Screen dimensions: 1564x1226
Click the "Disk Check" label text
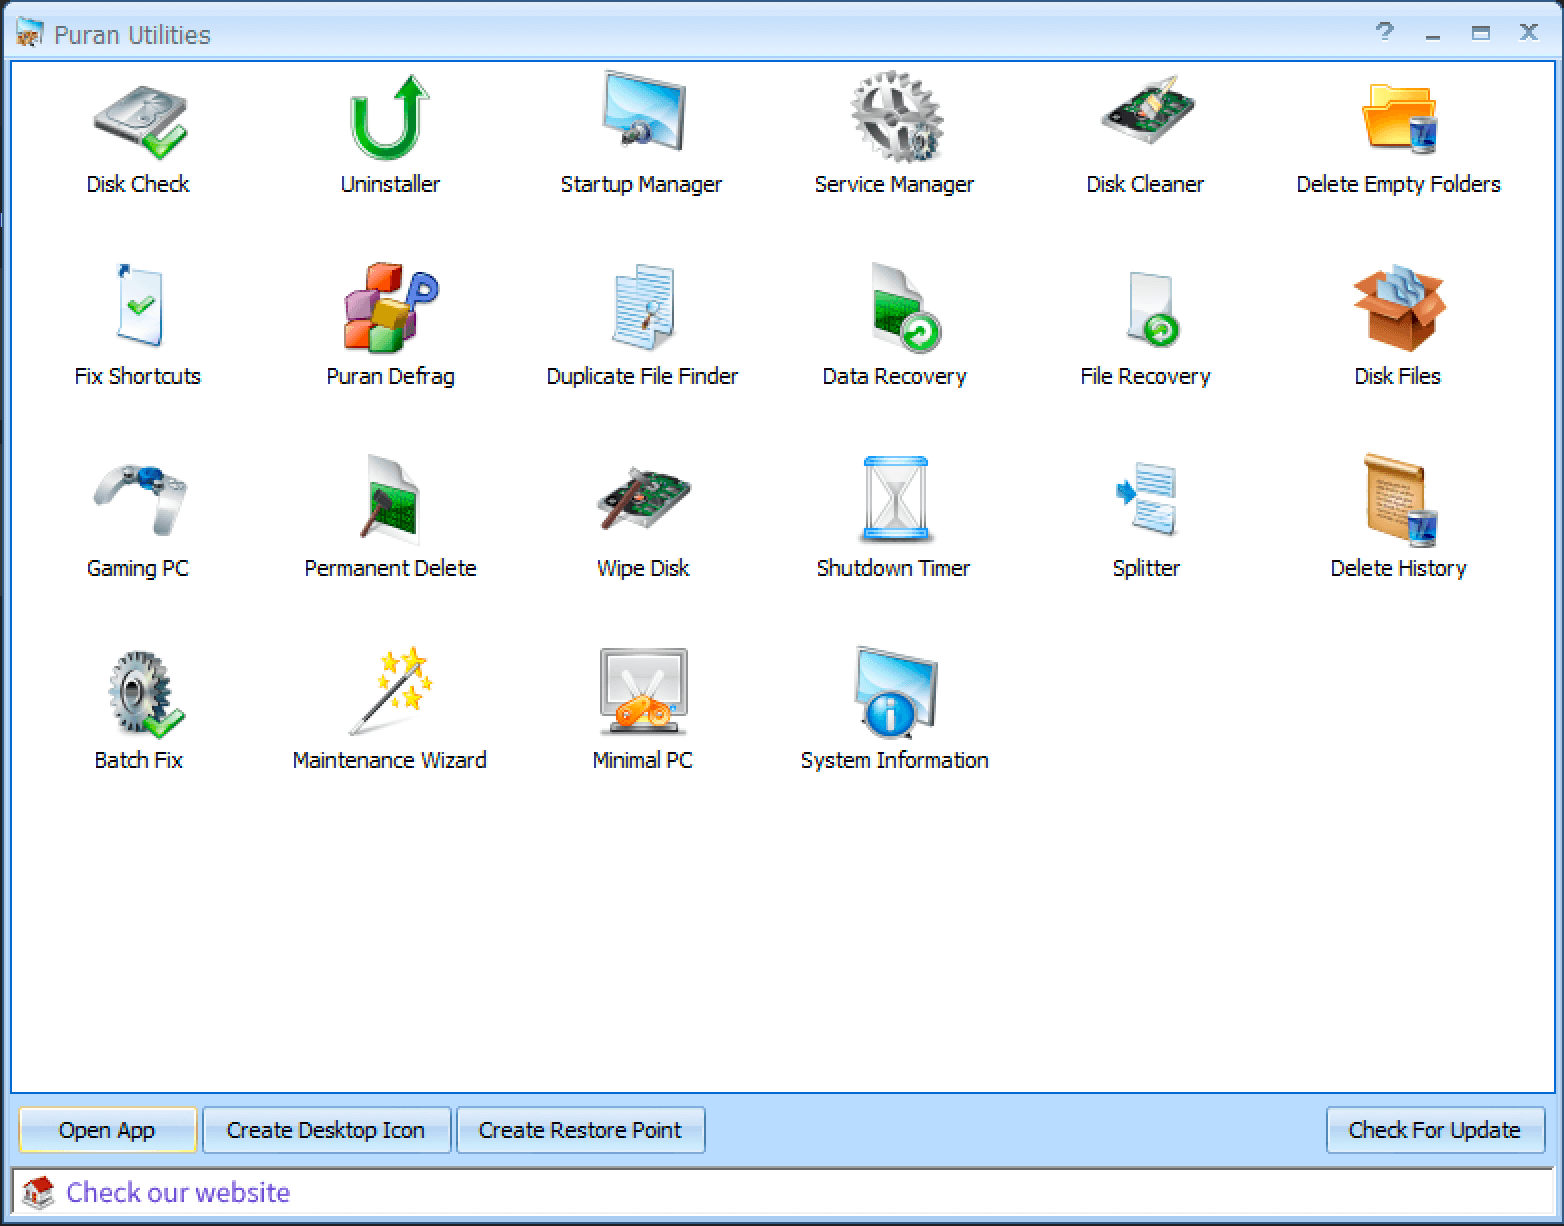click(x=138, y=184)
